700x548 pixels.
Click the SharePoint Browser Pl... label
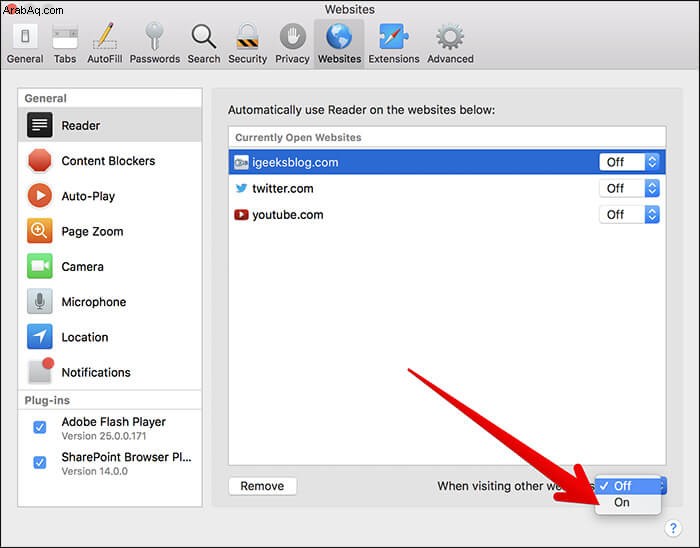pyautogui.click(x=126, y=457)
